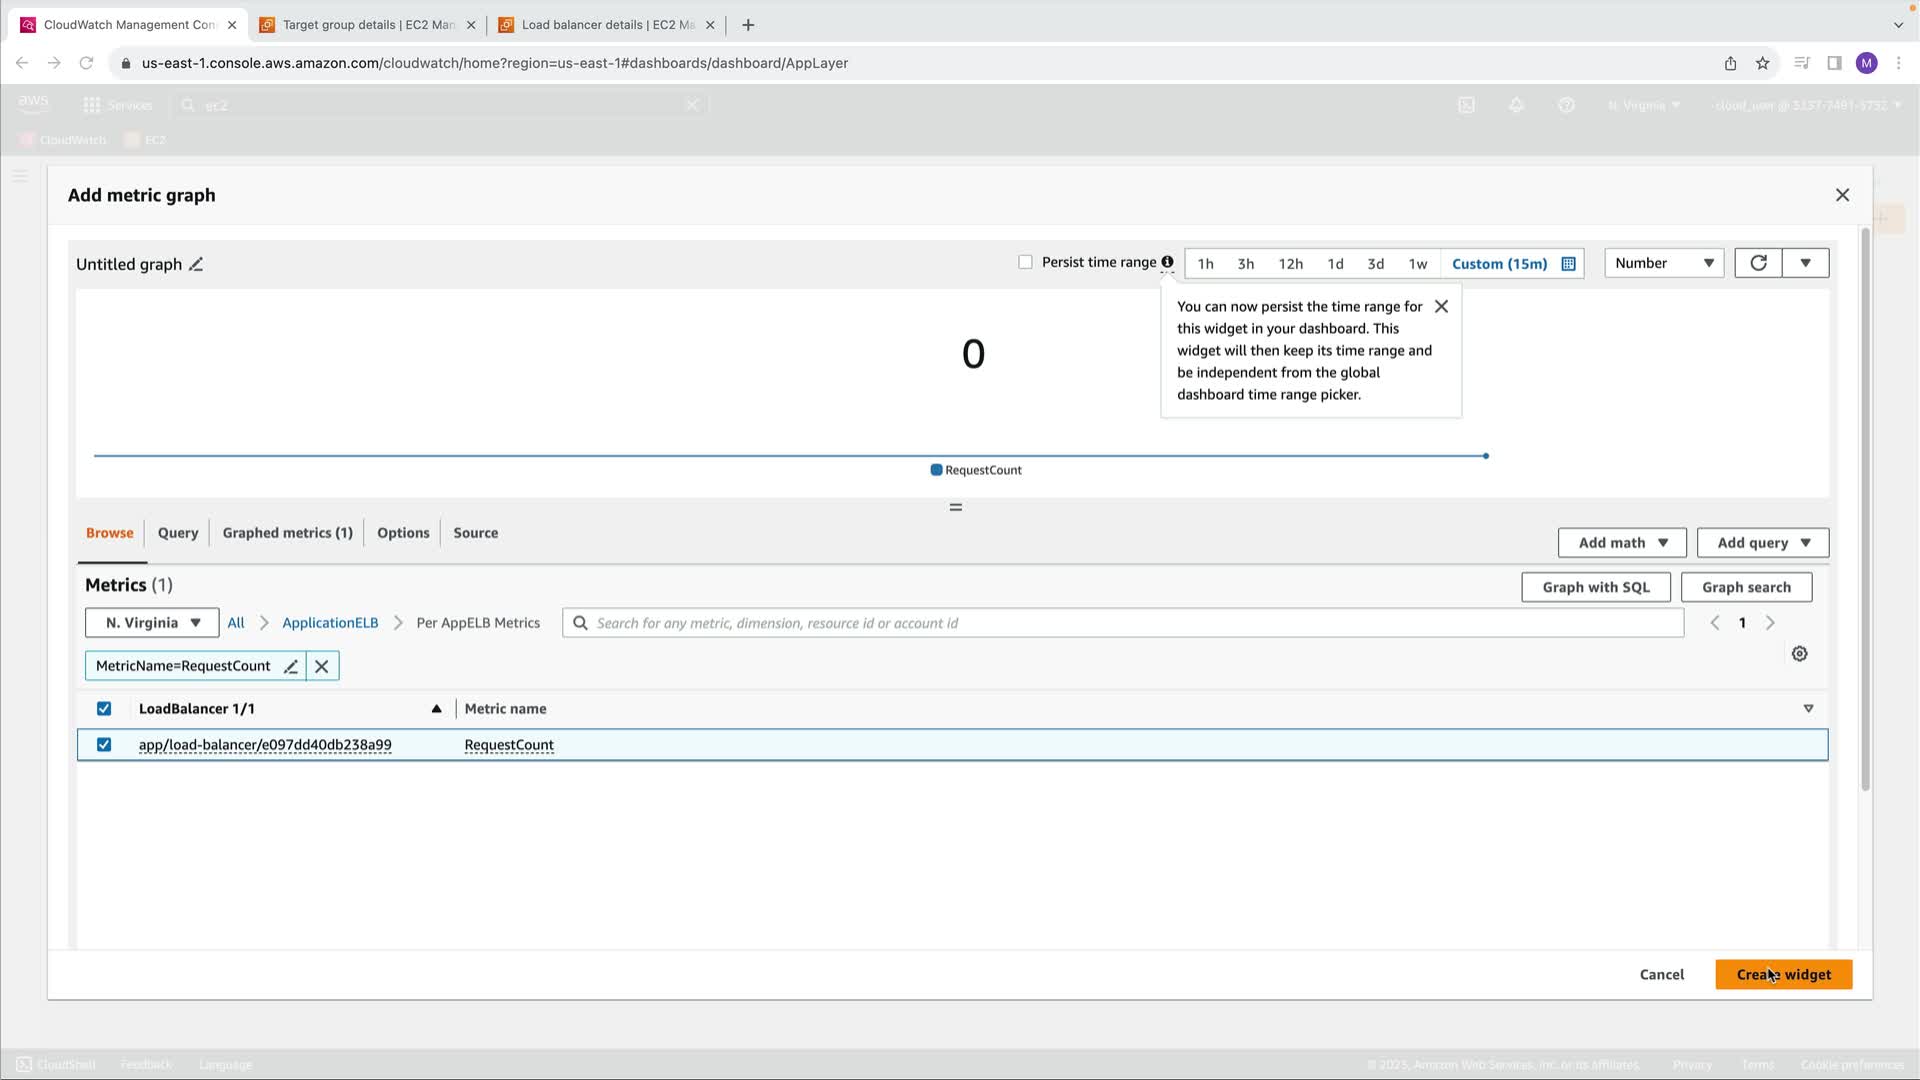Open the Add math dropdown
Viewport: 1920px width, 1080px height.
tap(1622, 543)
